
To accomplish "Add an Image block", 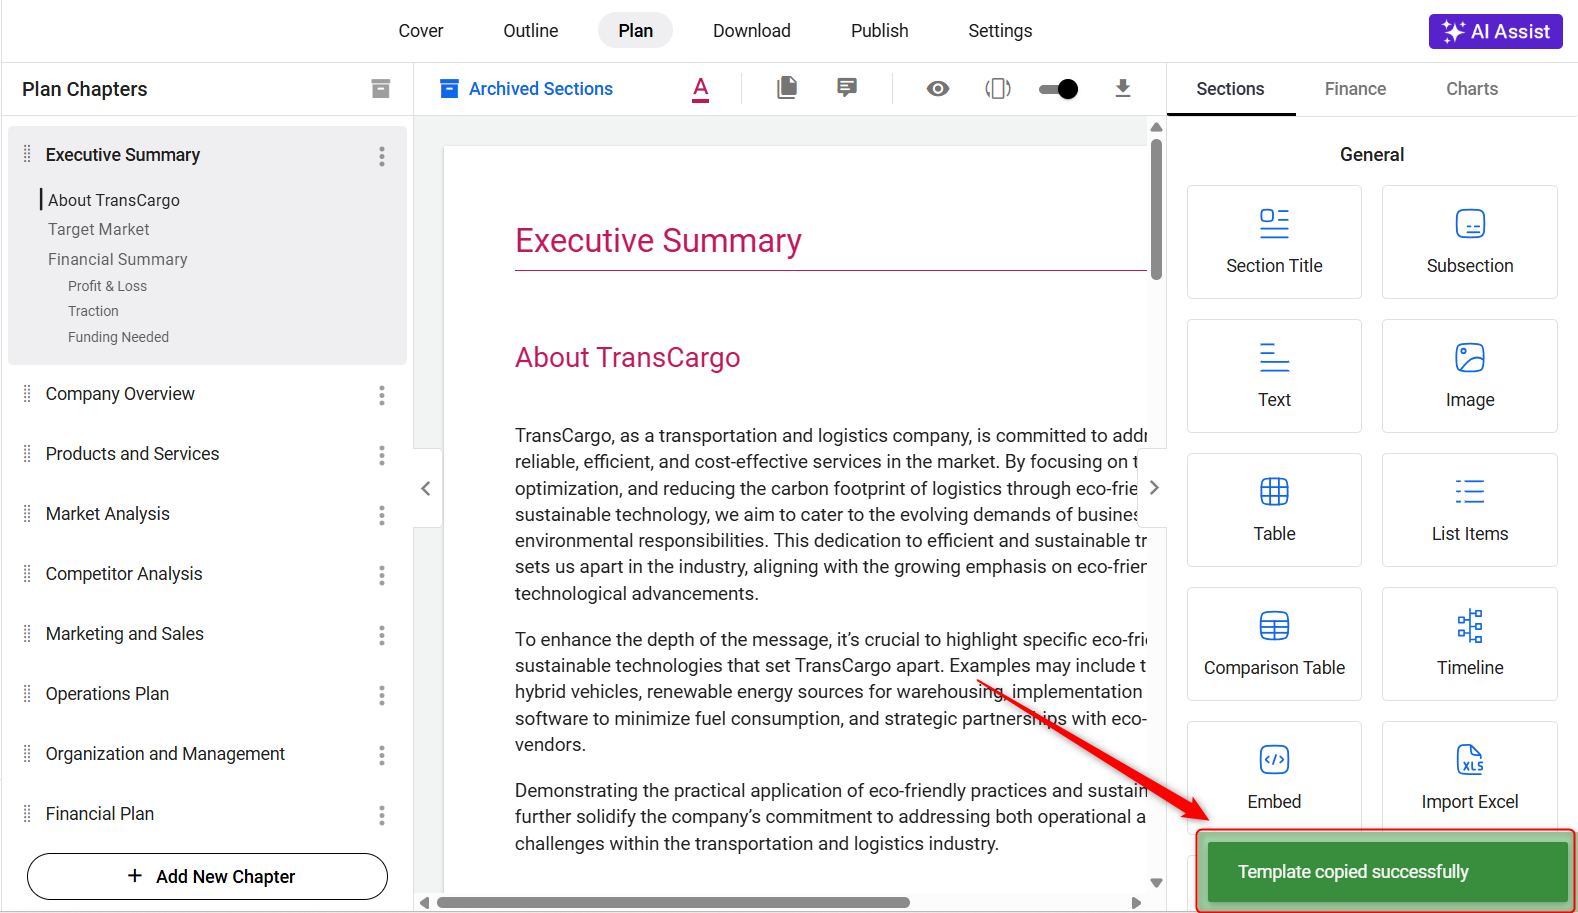I will [x=1470, y=376].
